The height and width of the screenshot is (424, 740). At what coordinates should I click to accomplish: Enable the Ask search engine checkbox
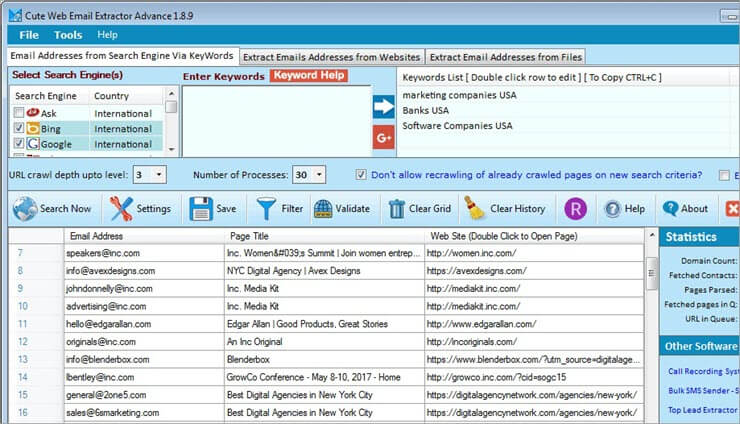18,113
